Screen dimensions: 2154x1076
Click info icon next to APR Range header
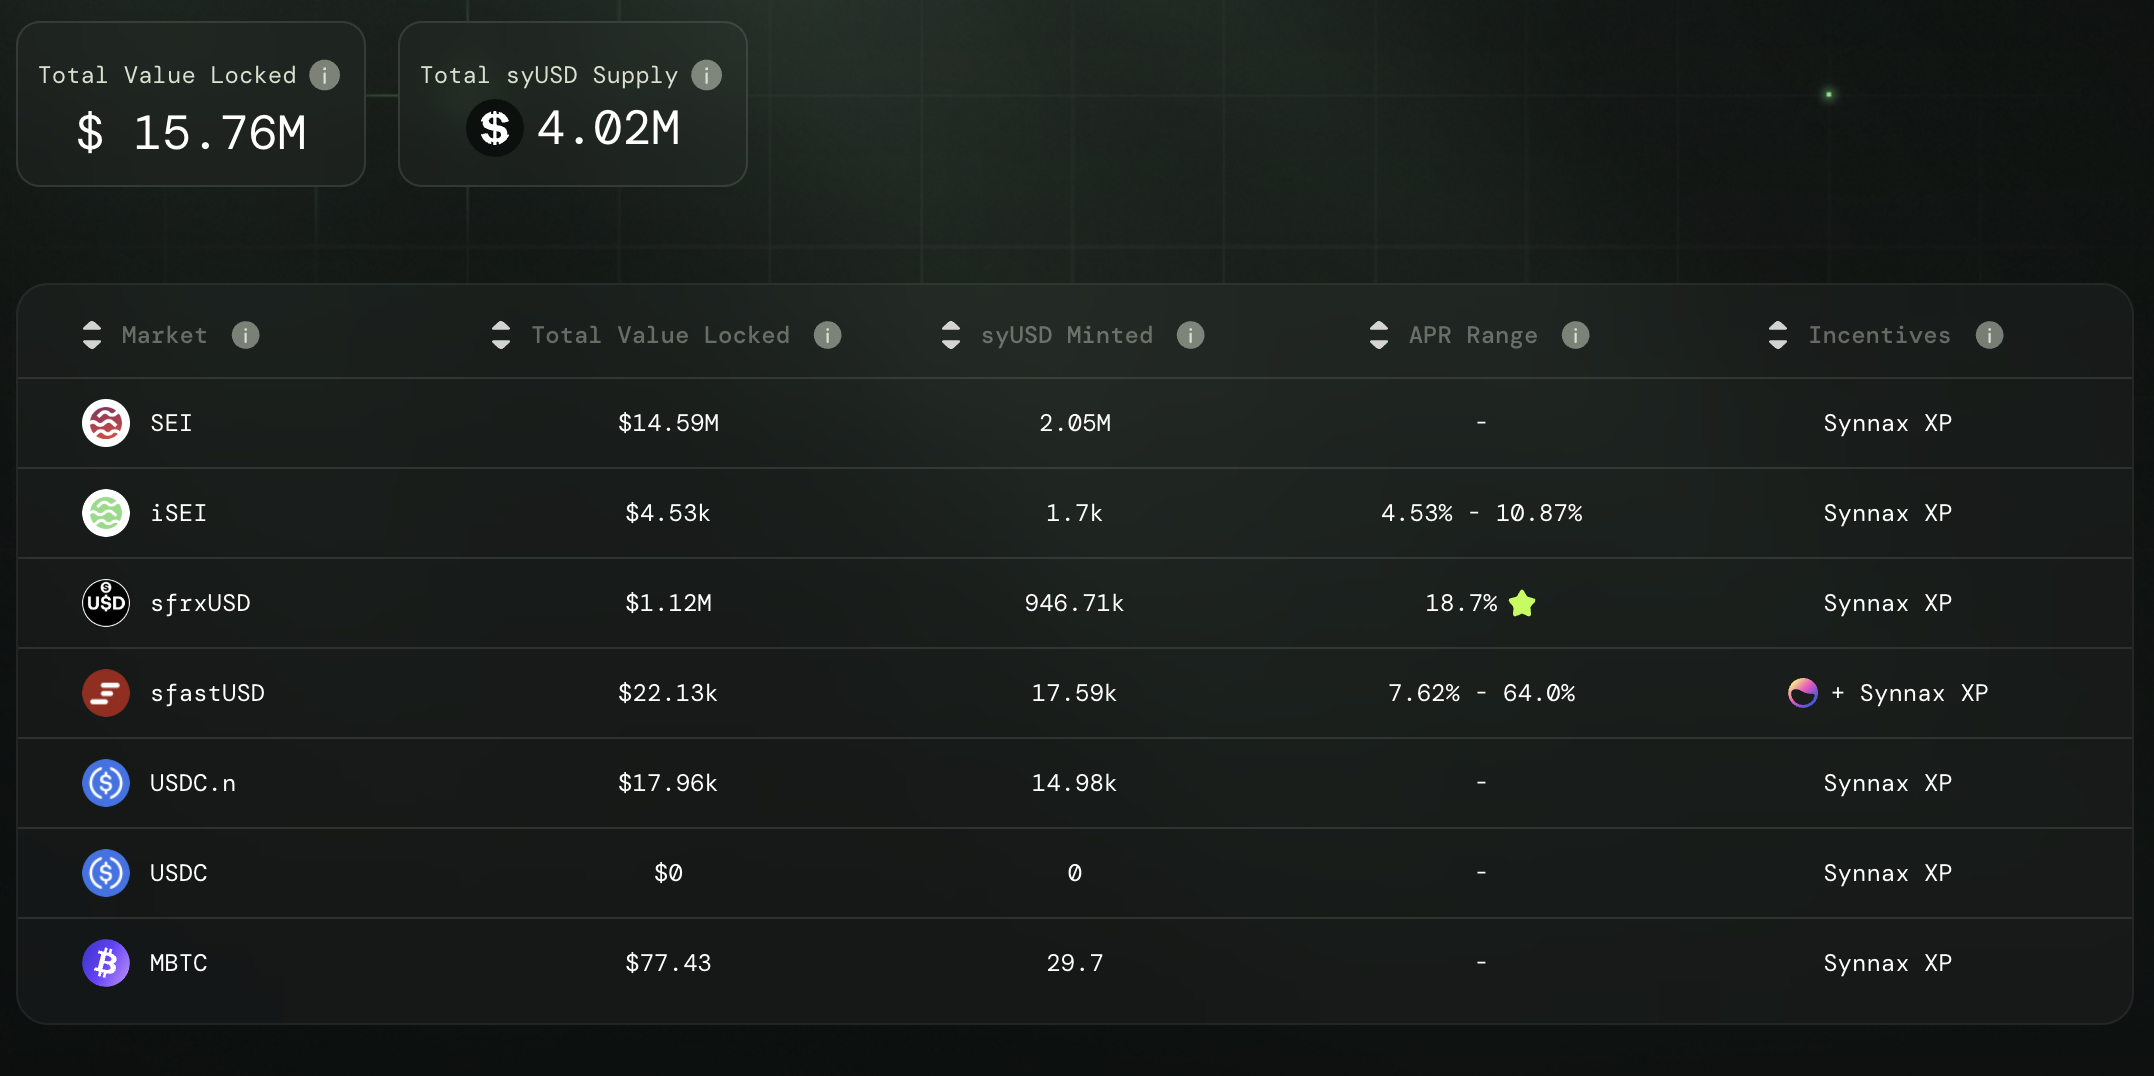click(1575, 335)
